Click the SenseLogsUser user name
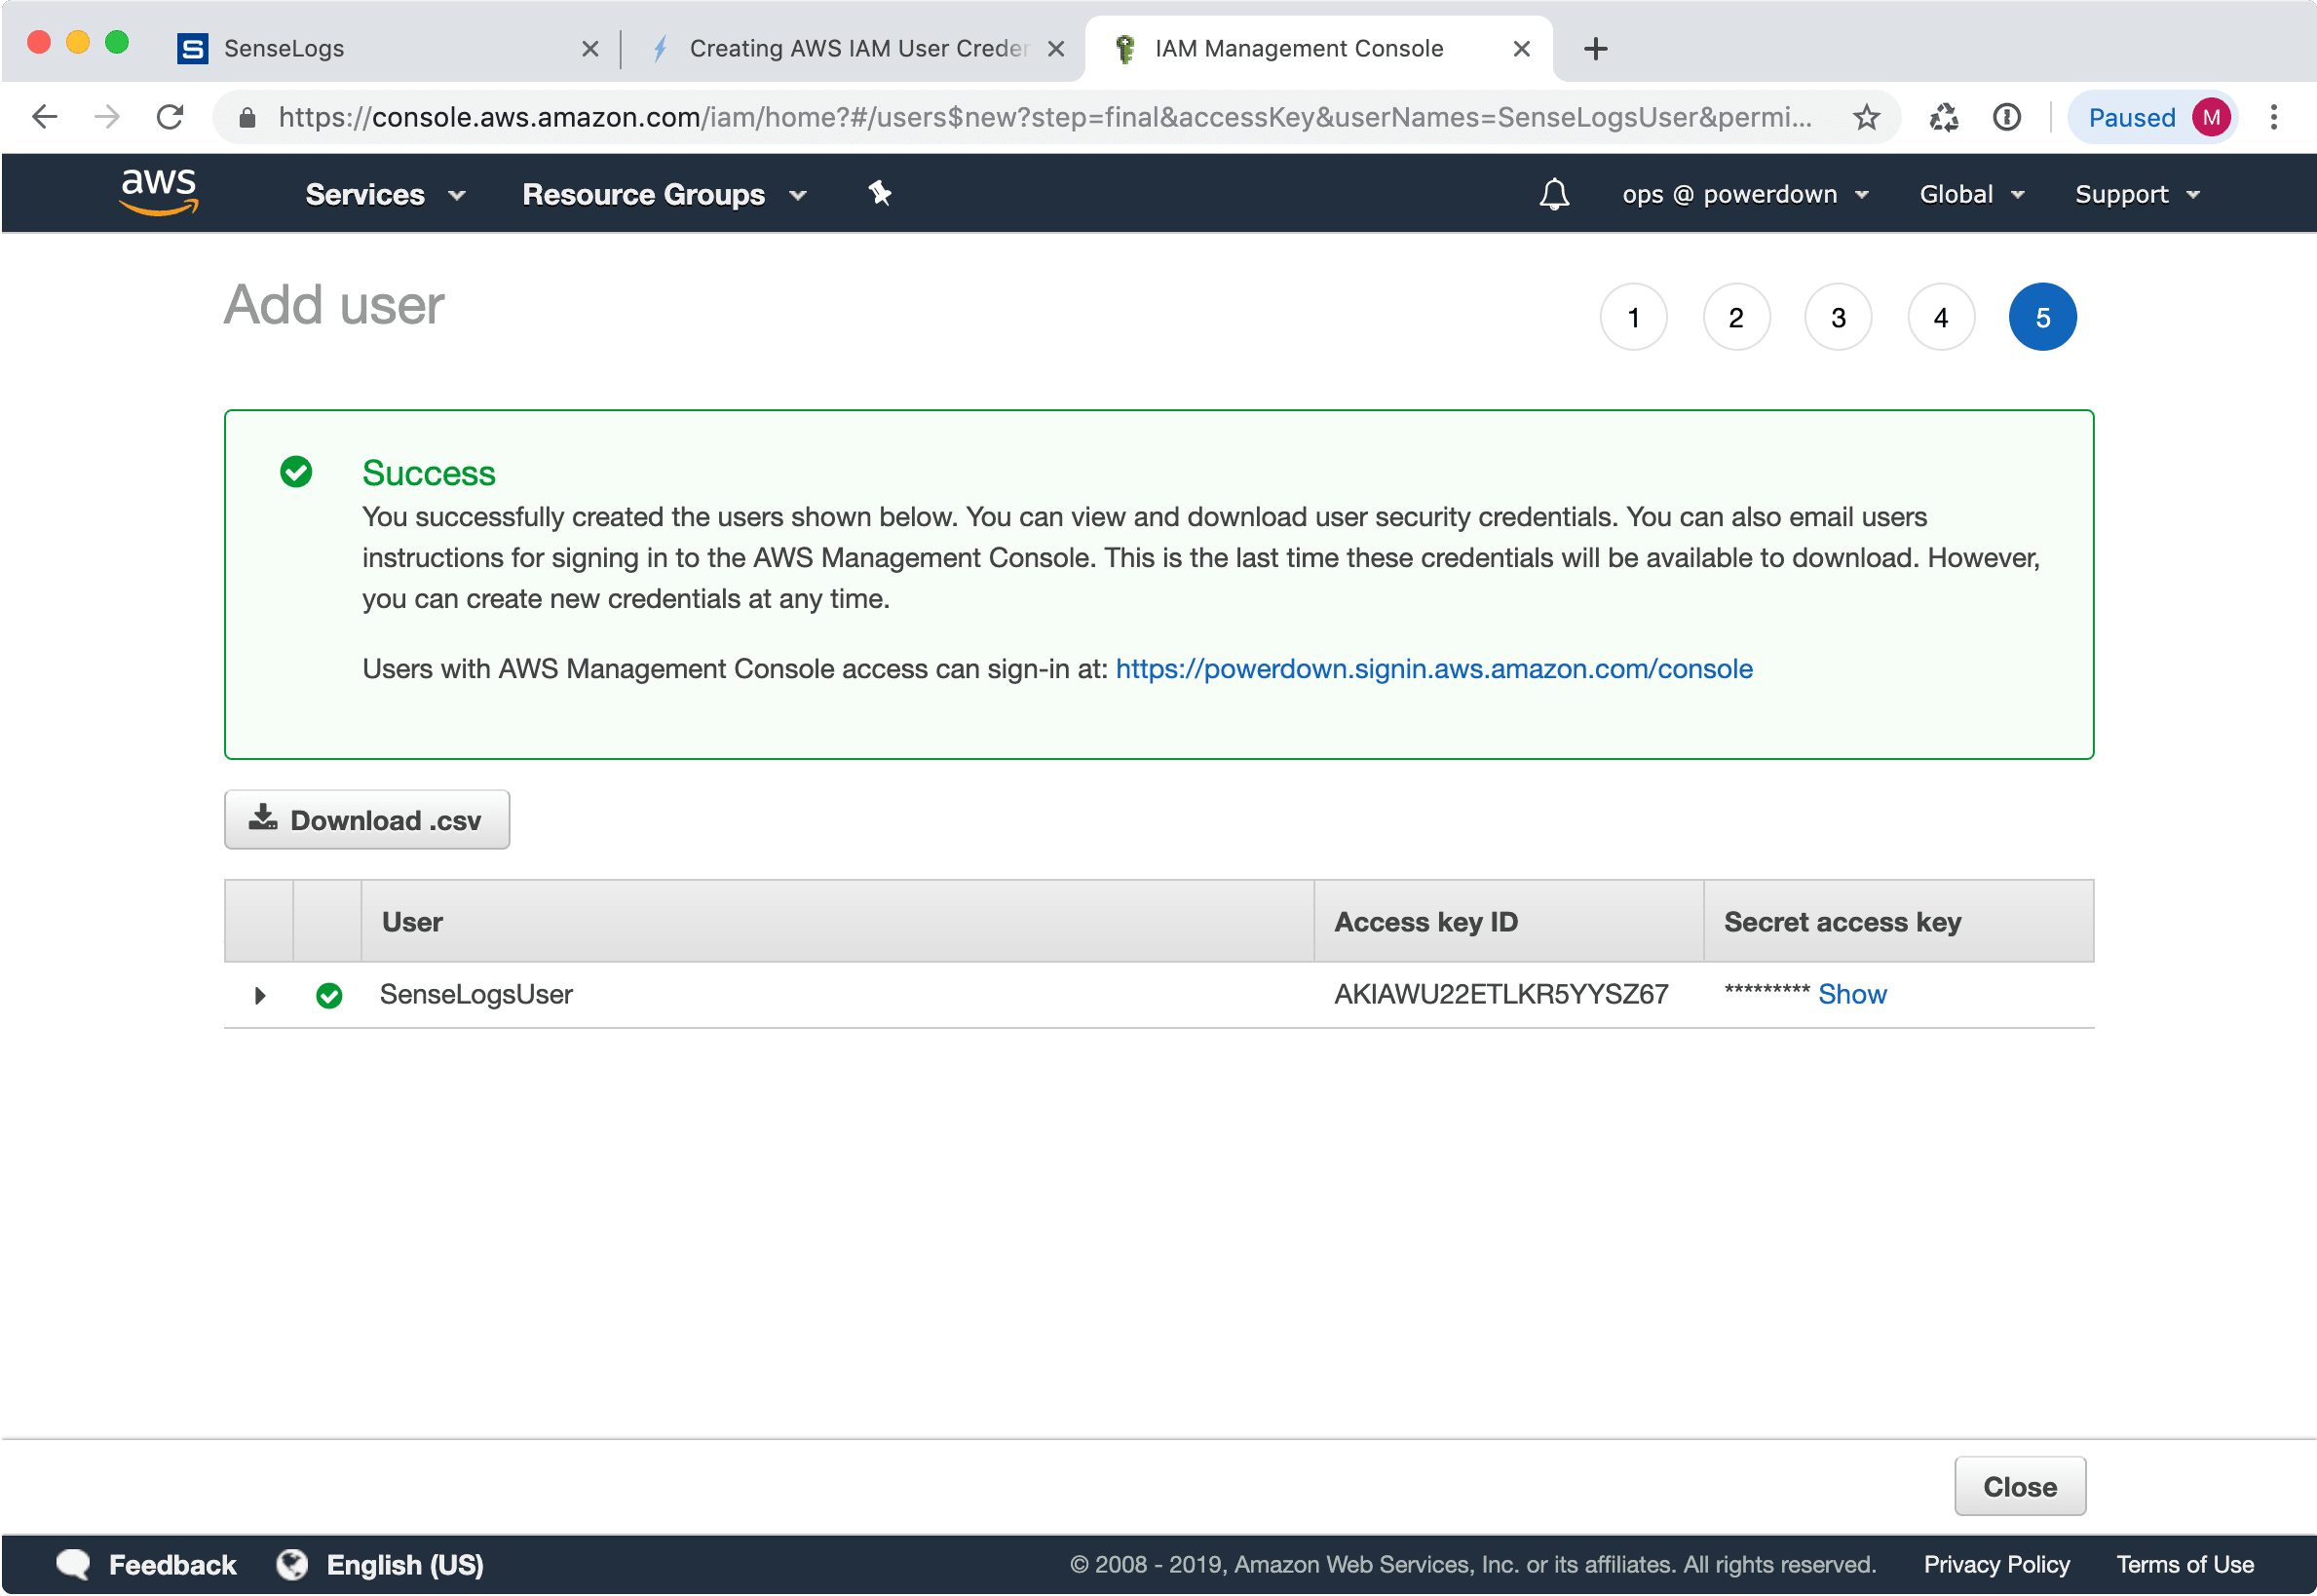The height and width of the screenshot is (1596, 2317). coord(476,995)
